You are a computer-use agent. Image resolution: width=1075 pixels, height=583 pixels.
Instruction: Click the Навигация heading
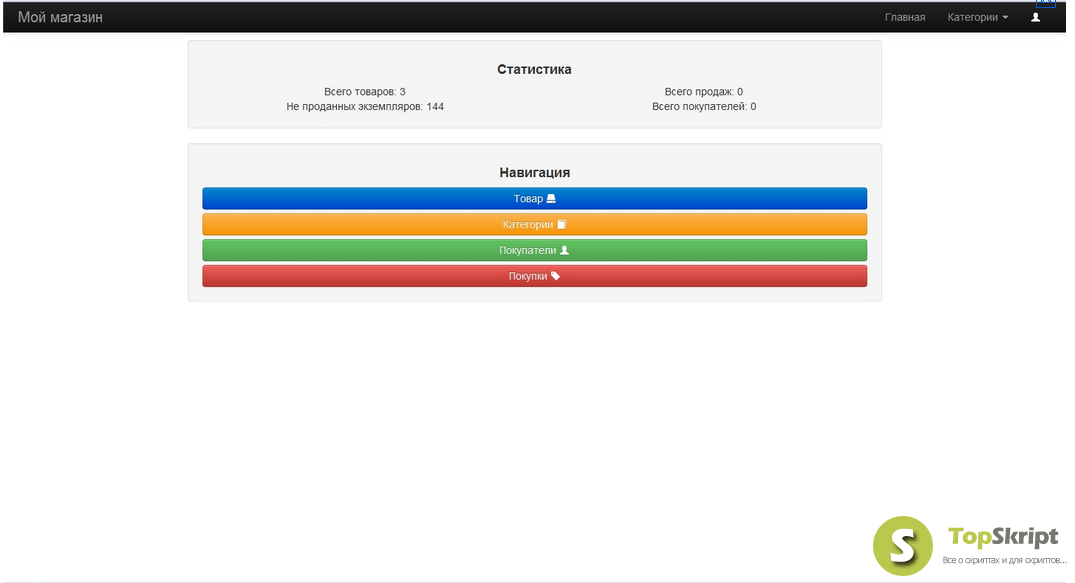coord(534,172)
